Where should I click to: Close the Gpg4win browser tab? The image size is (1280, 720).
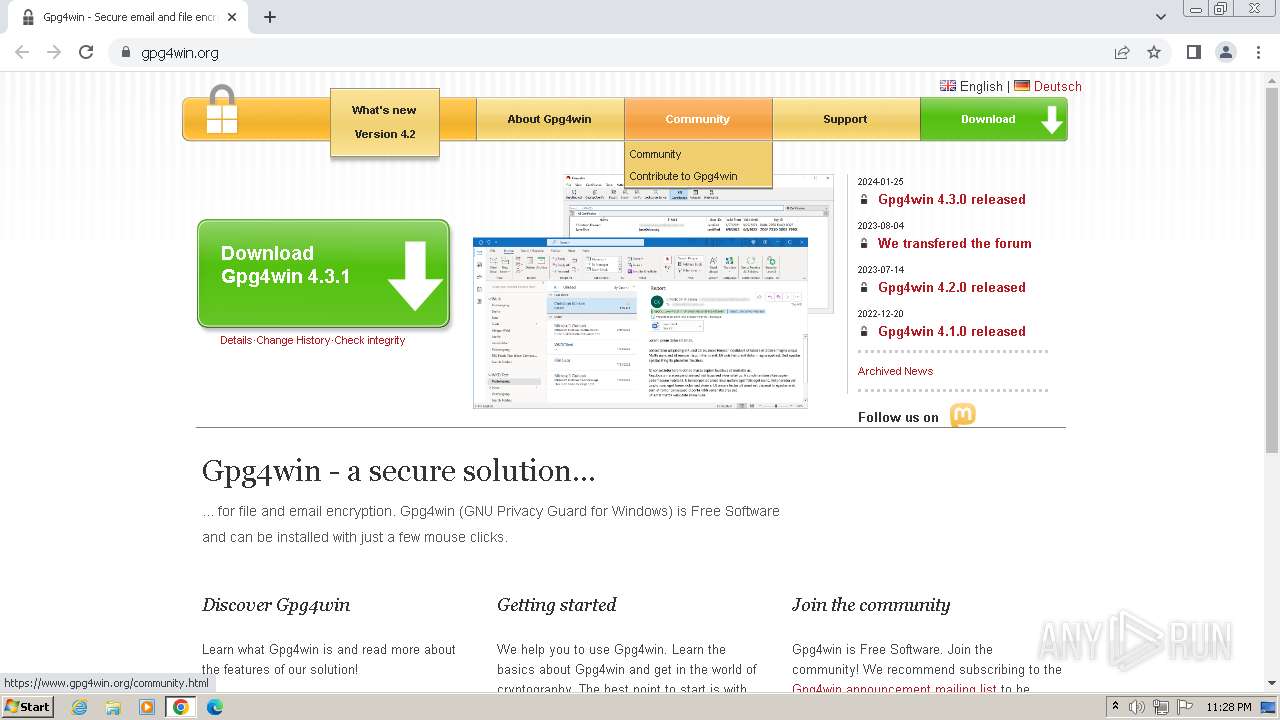coord(232,17)
